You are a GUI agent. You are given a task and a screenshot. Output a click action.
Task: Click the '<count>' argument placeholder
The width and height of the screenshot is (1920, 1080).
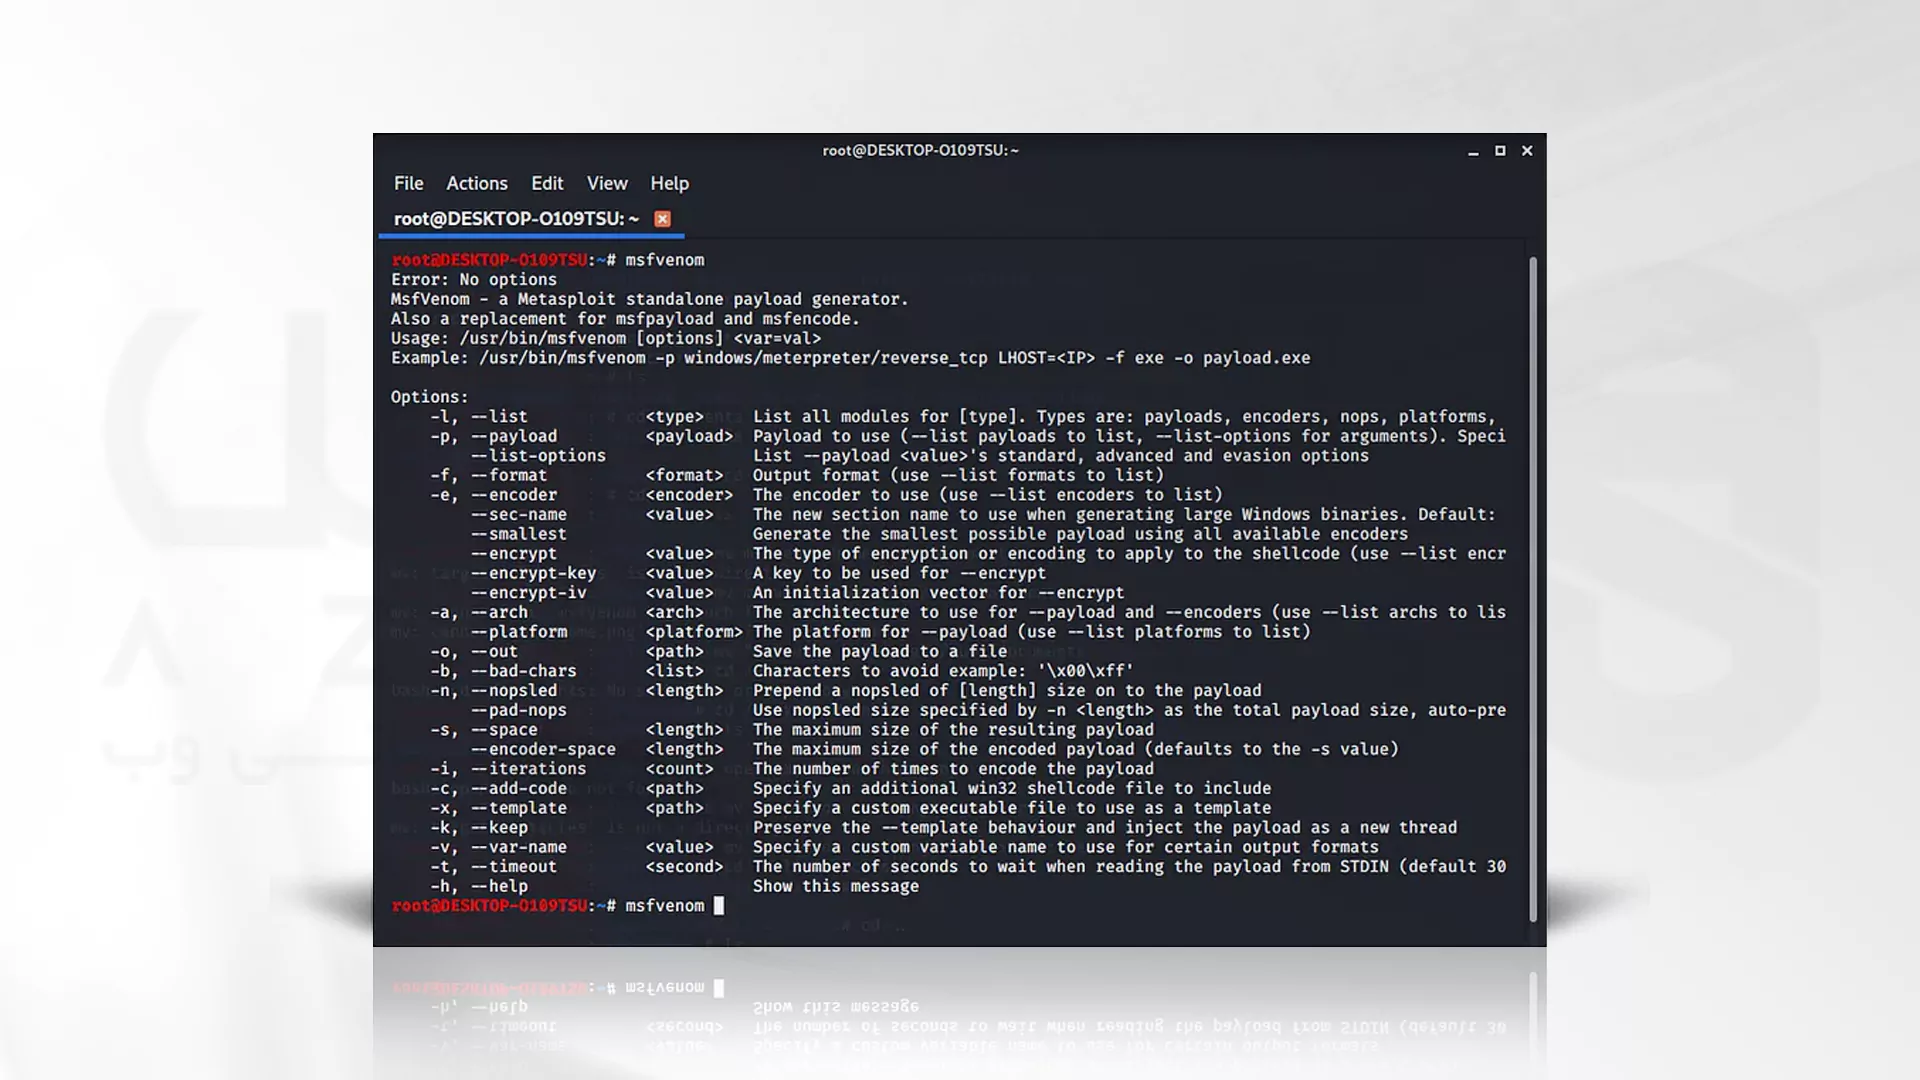(679, 769)
